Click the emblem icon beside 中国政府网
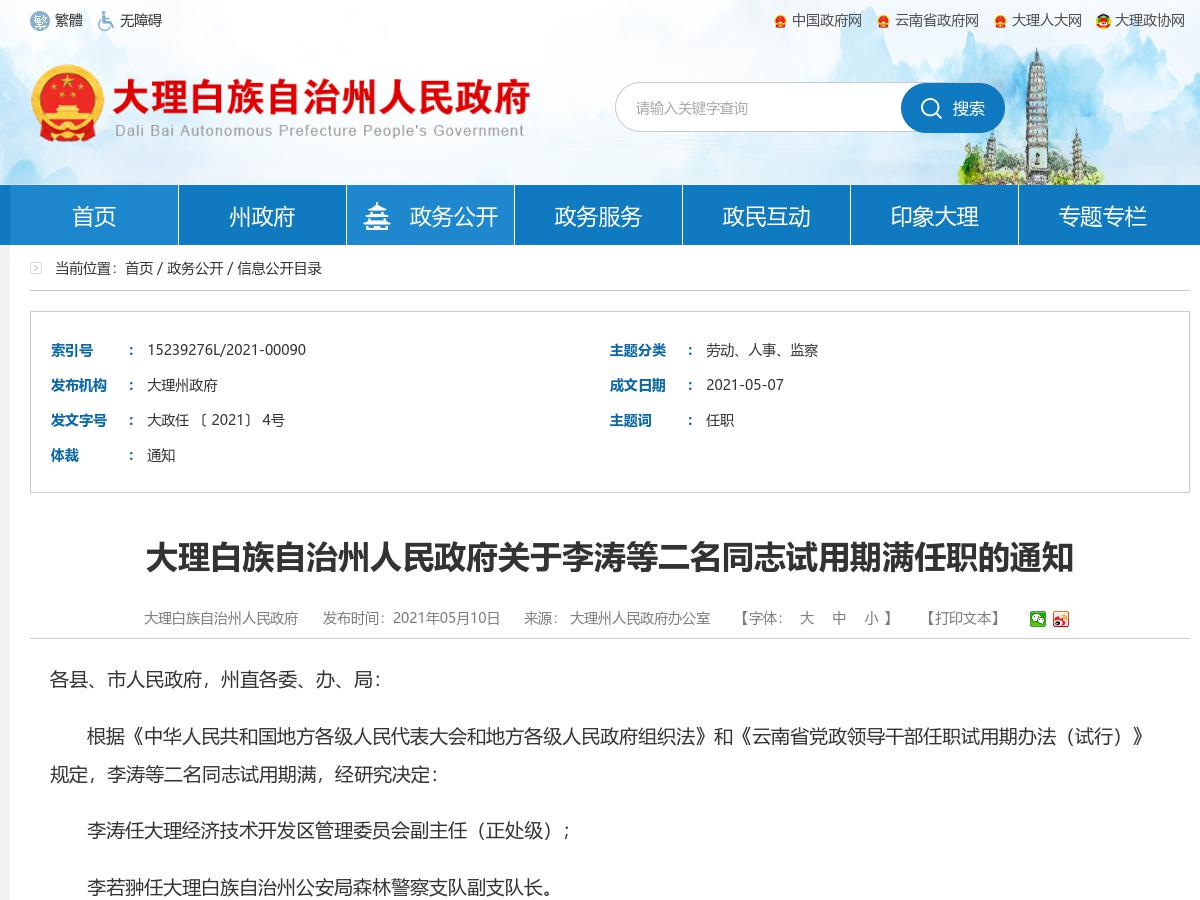Viewport: 1200px width, 900px height. pos(780,21)
